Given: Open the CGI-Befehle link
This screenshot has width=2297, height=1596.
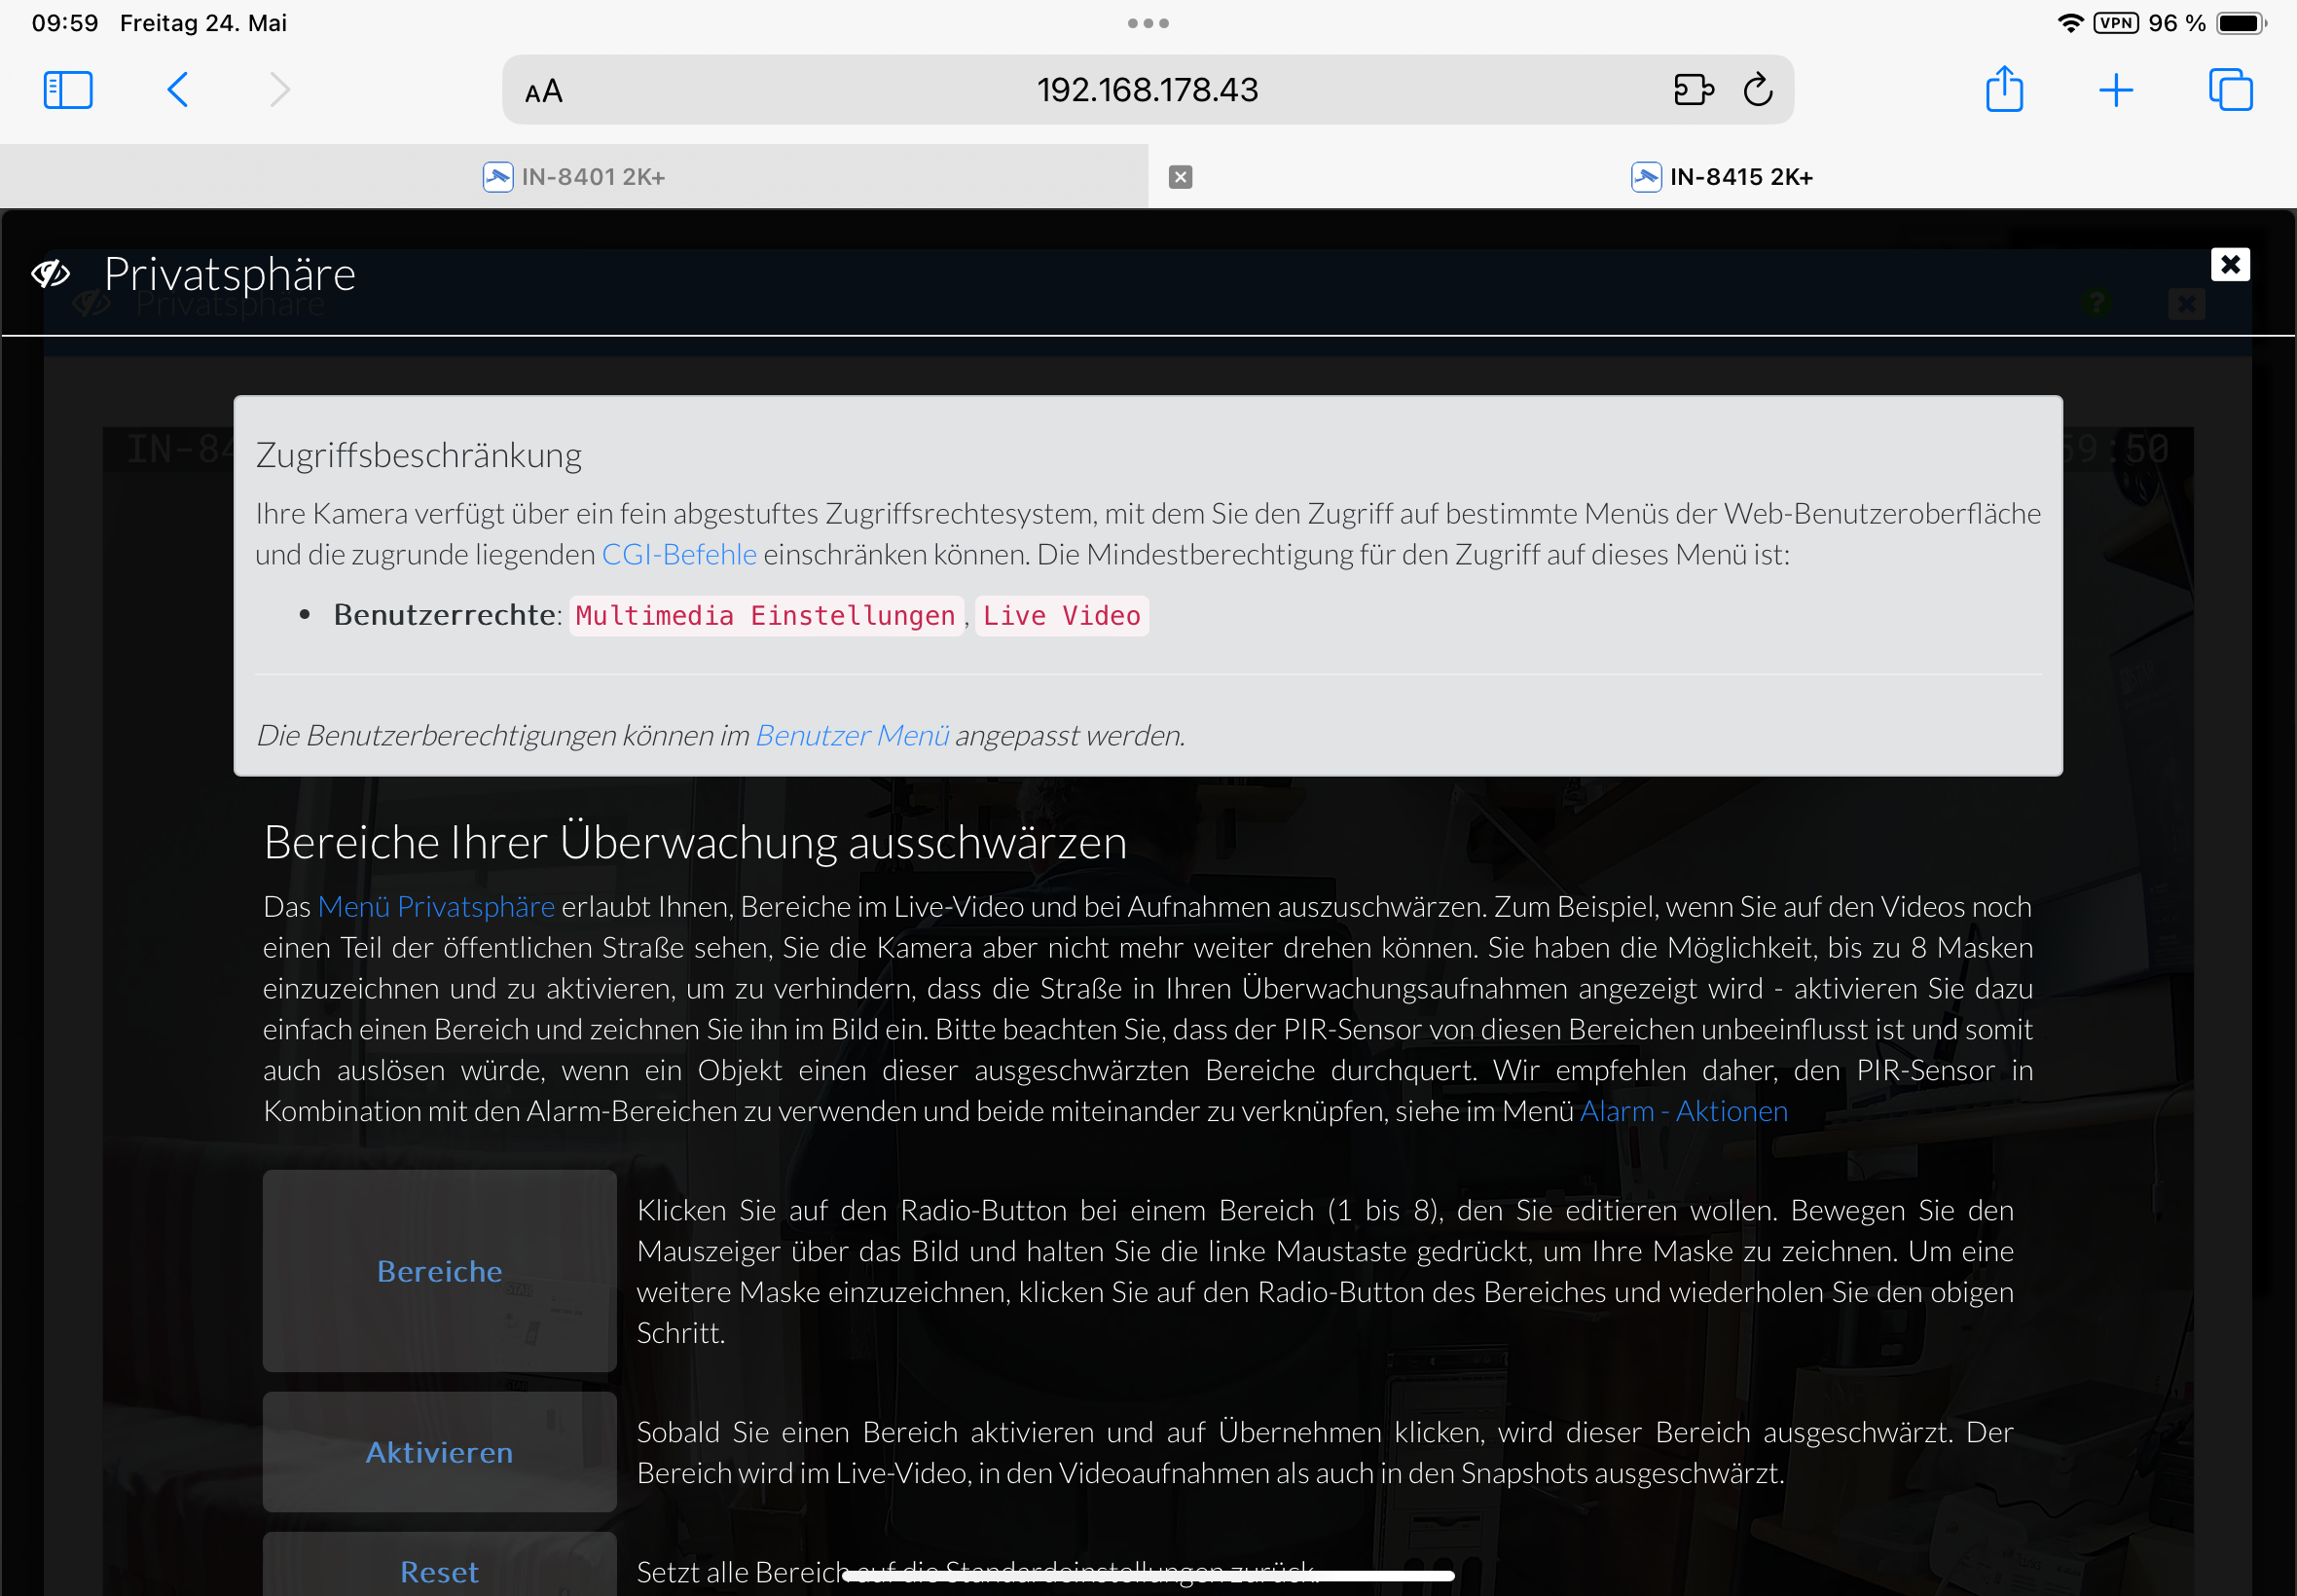Looking at the screenshot, I should point(679,554).
